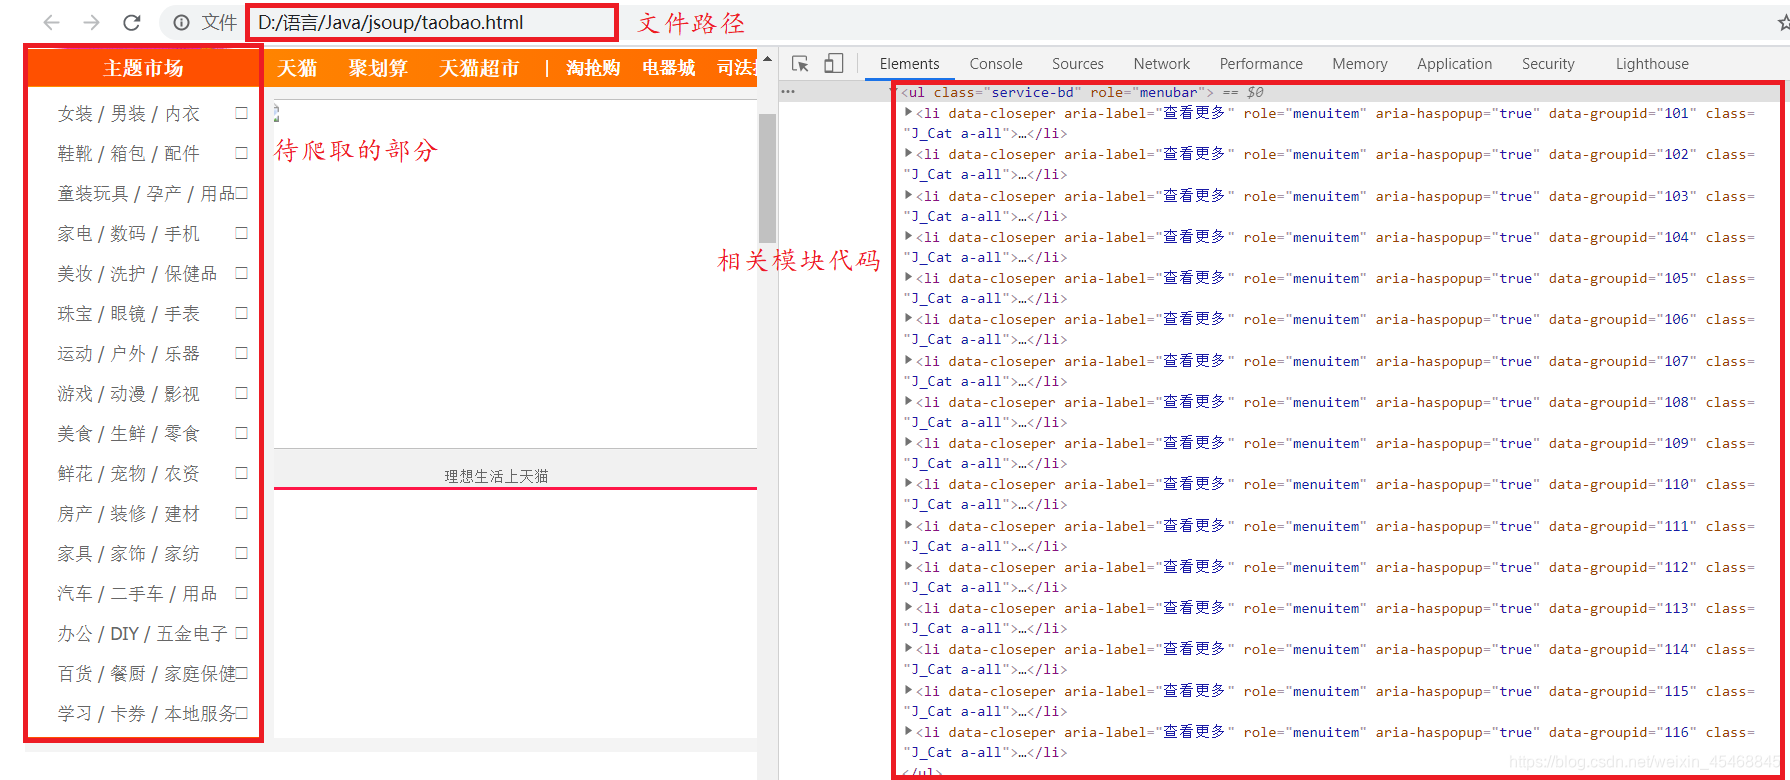Expand the li node with data-groupid 104
The width and height of the screenshot is (1790, 780).
point(909,237)
